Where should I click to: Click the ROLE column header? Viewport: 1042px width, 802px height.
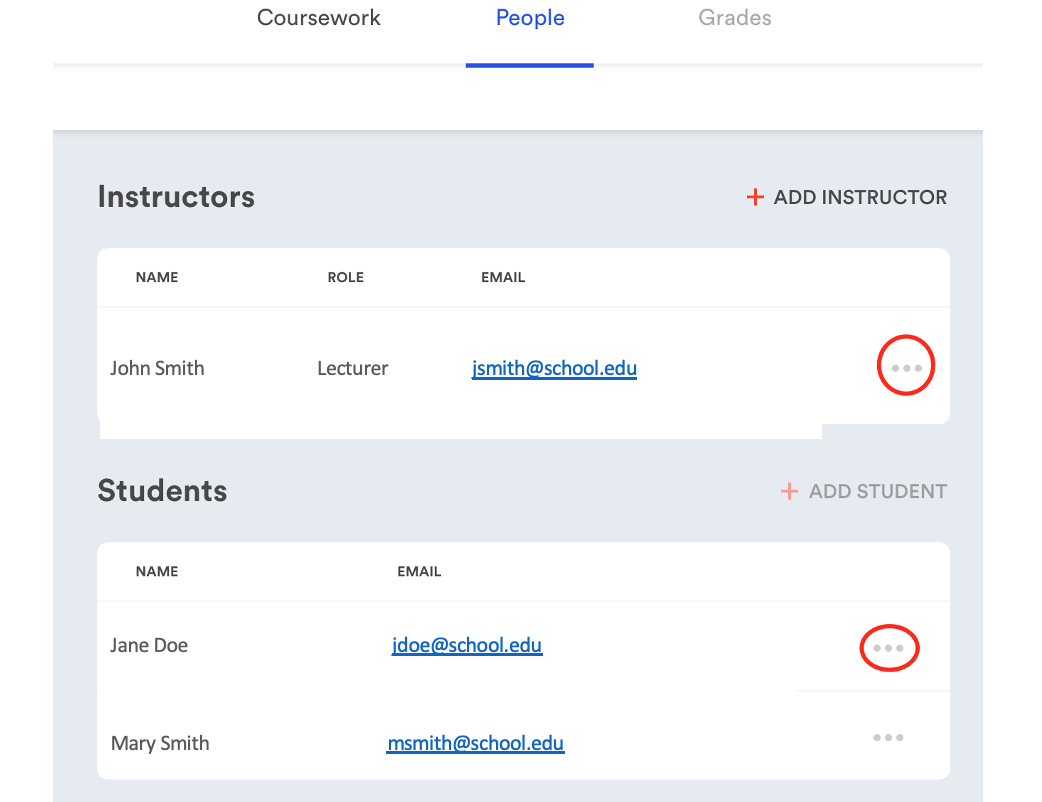(x=345, y=277)
